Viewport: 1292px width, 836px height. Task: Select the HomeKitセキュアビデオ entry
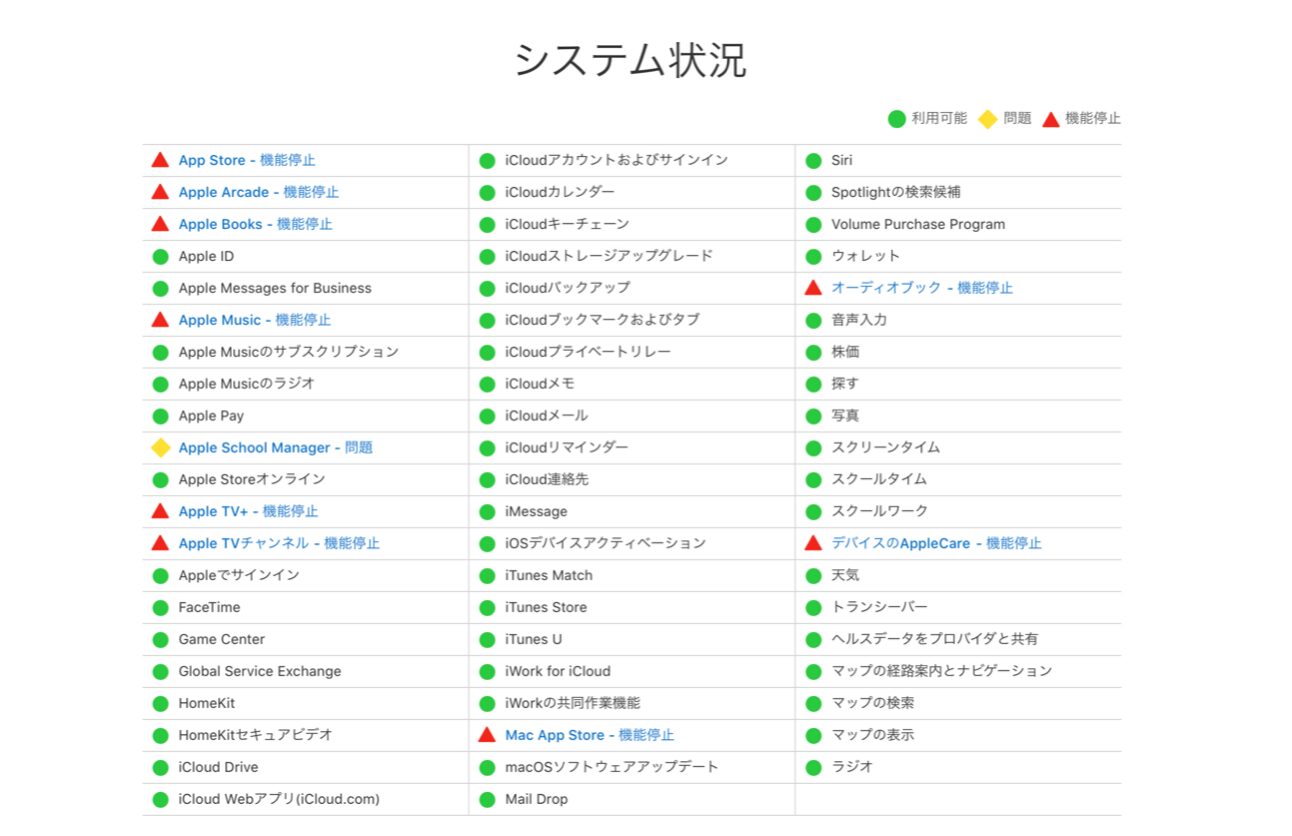tap(255, 735)
